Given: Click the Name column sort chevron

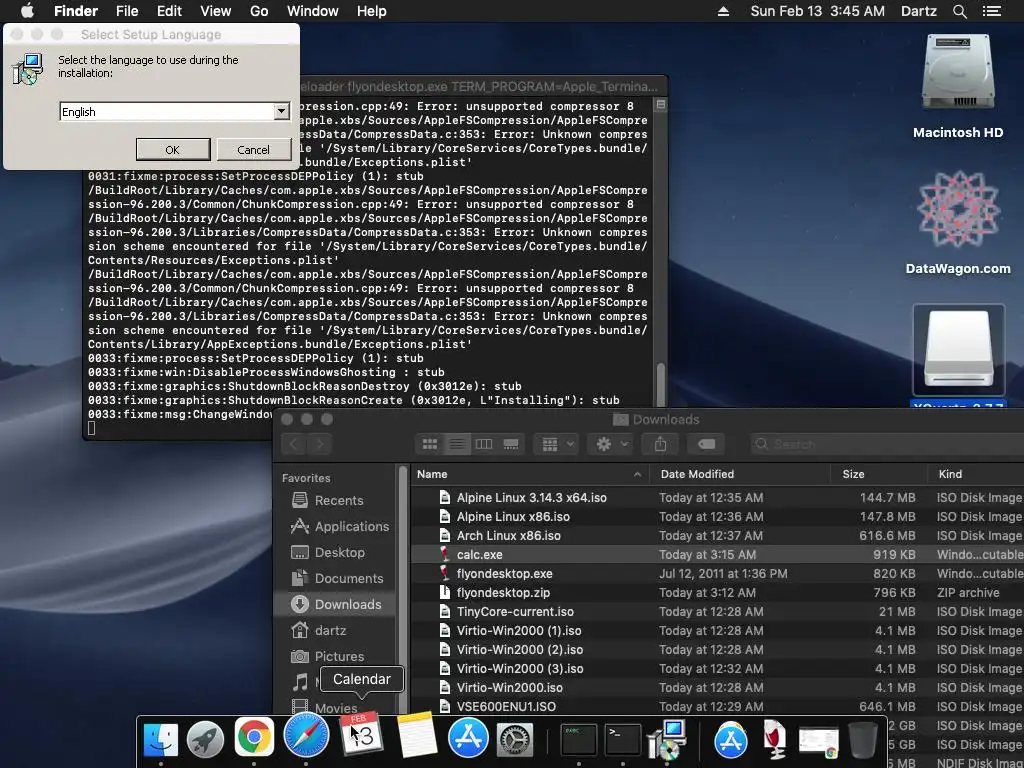Looking at the screenshot, I should pos(637,474).
